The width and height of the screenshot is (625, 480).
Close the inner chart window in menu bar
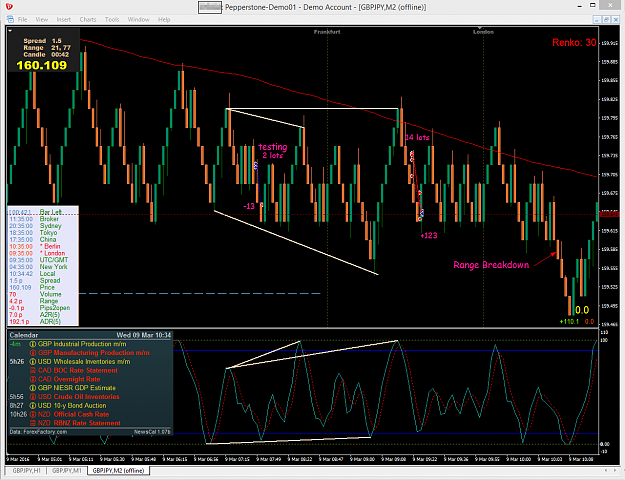(x=615, y=20)
